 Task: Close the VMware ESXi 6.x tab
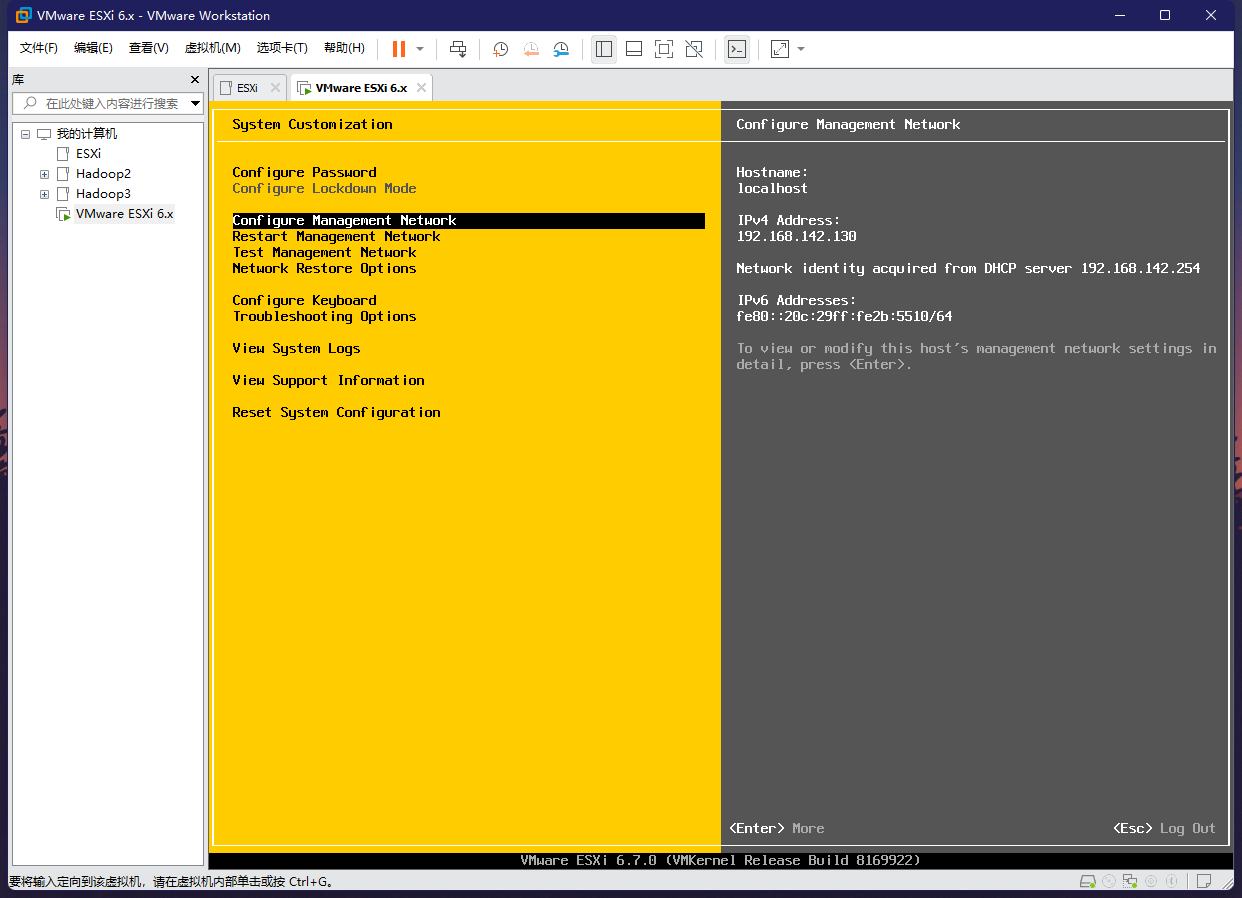pos(421,88)
